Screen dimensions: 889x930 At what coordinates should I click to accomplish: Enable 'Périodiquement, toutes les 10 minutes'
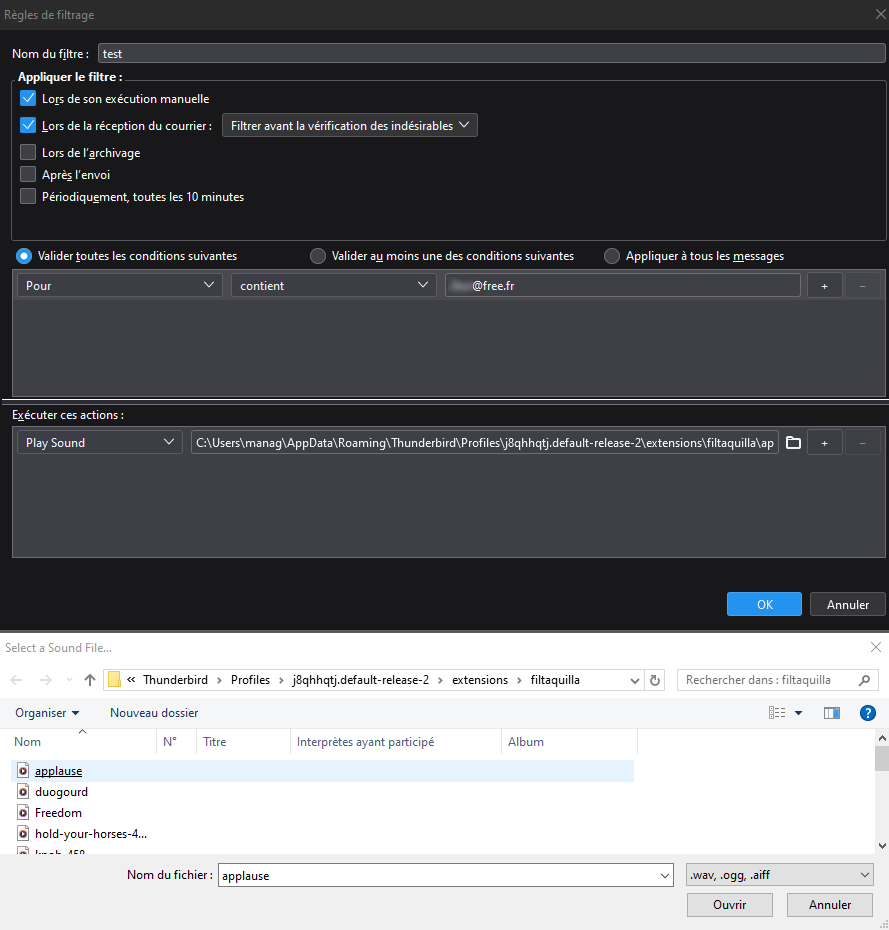pyautogui.click(x=28, y=196)
